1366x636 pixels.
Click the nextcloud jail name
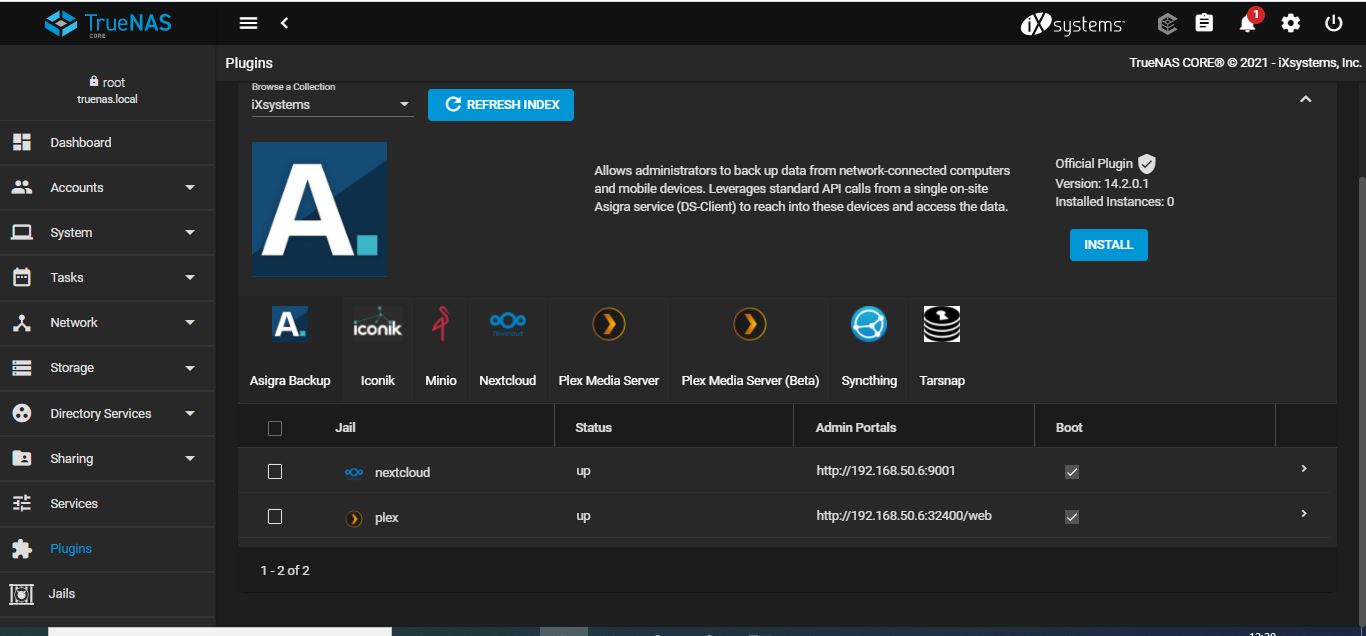pyautogui.click(x=402, y=472)
